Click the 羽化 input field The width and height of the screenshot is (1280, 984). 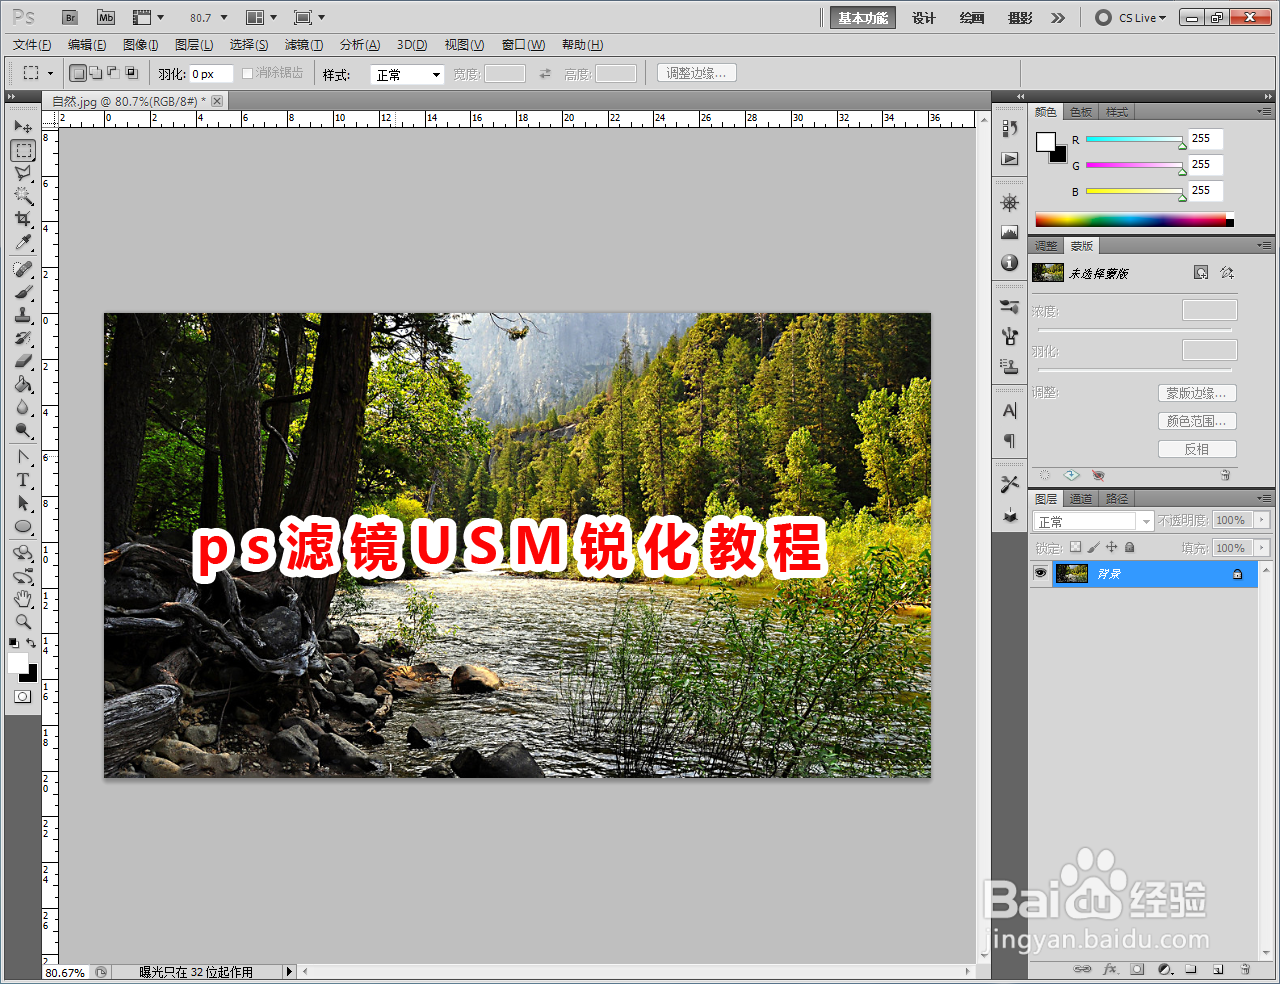tap(212, 73)
